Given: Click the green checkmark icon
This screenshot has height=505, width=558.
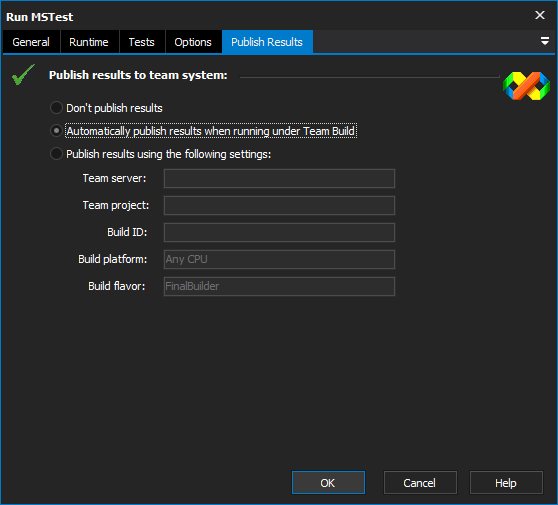Looking at the screenshot, I should click(x=23, y=74).
